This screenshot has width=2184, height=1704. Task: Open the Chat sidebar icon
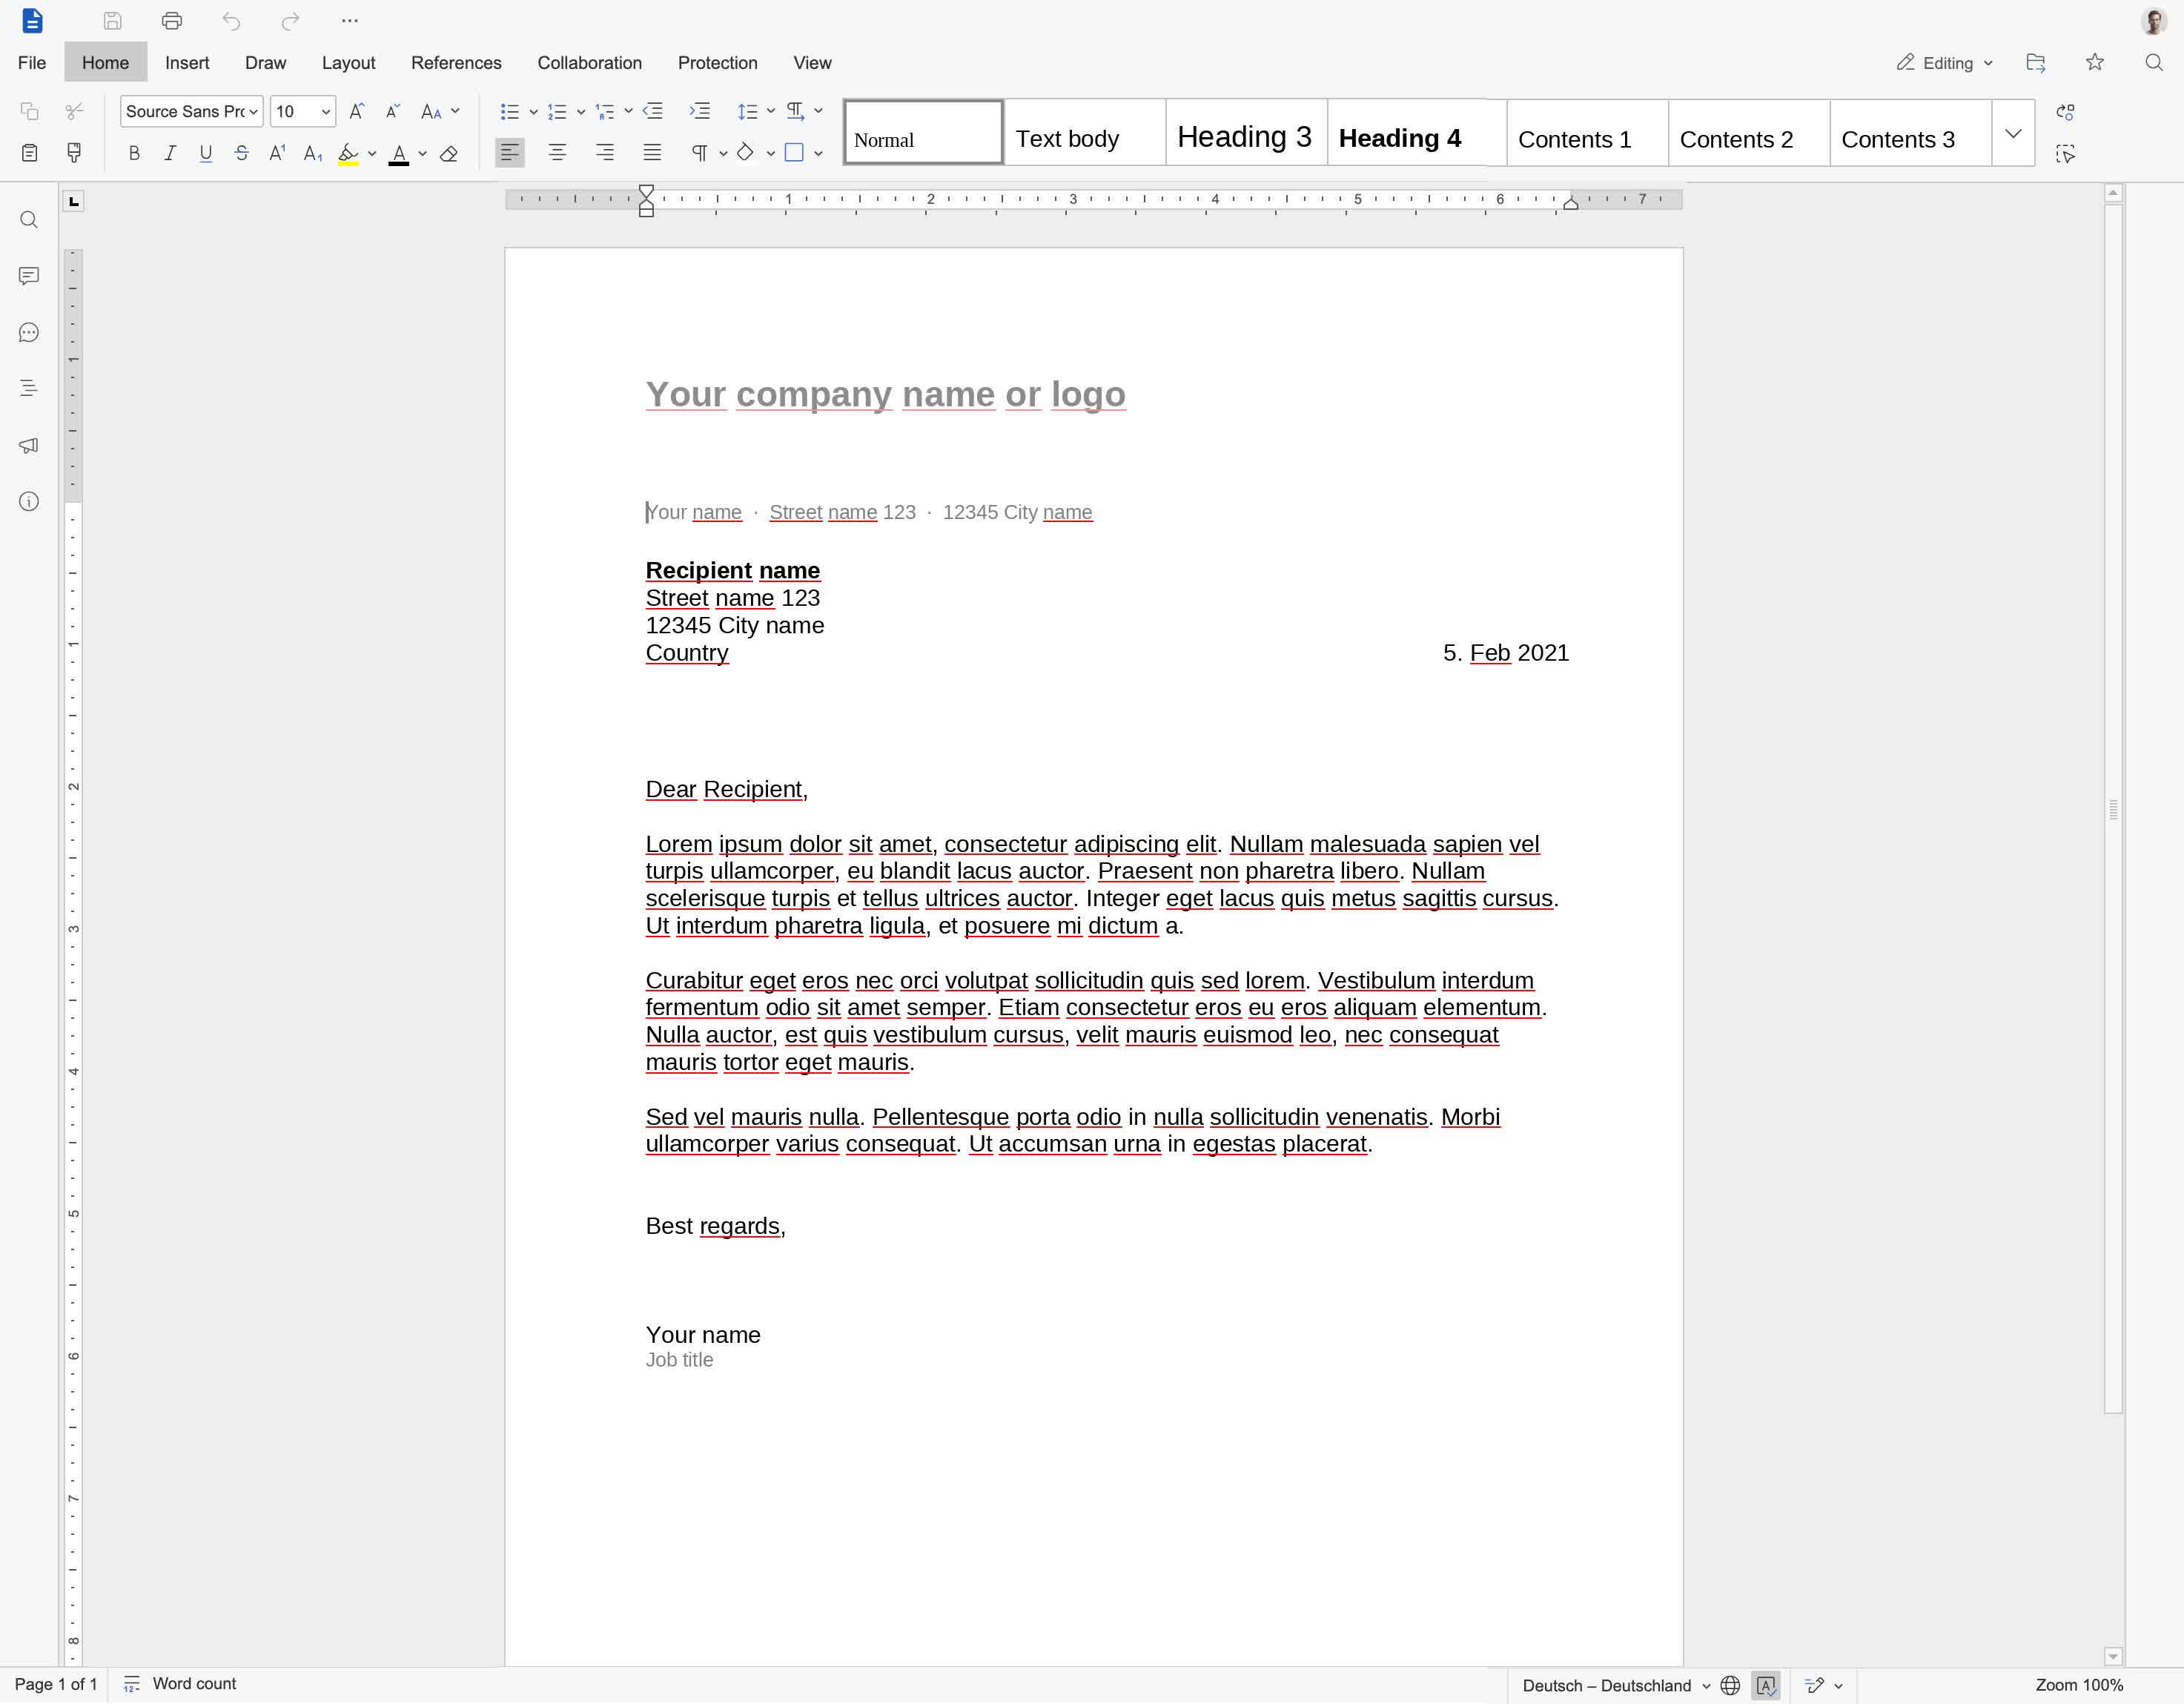(x=29, y=332)
